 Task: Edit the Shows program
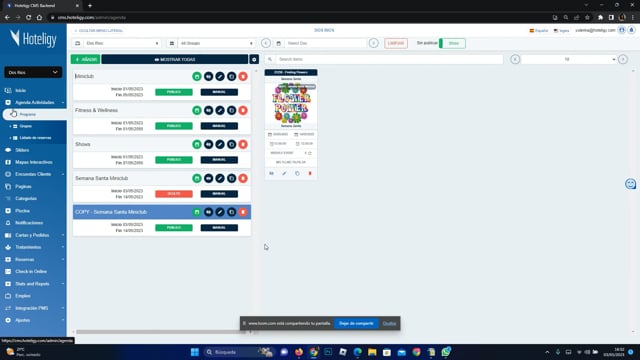pos(220,144)
